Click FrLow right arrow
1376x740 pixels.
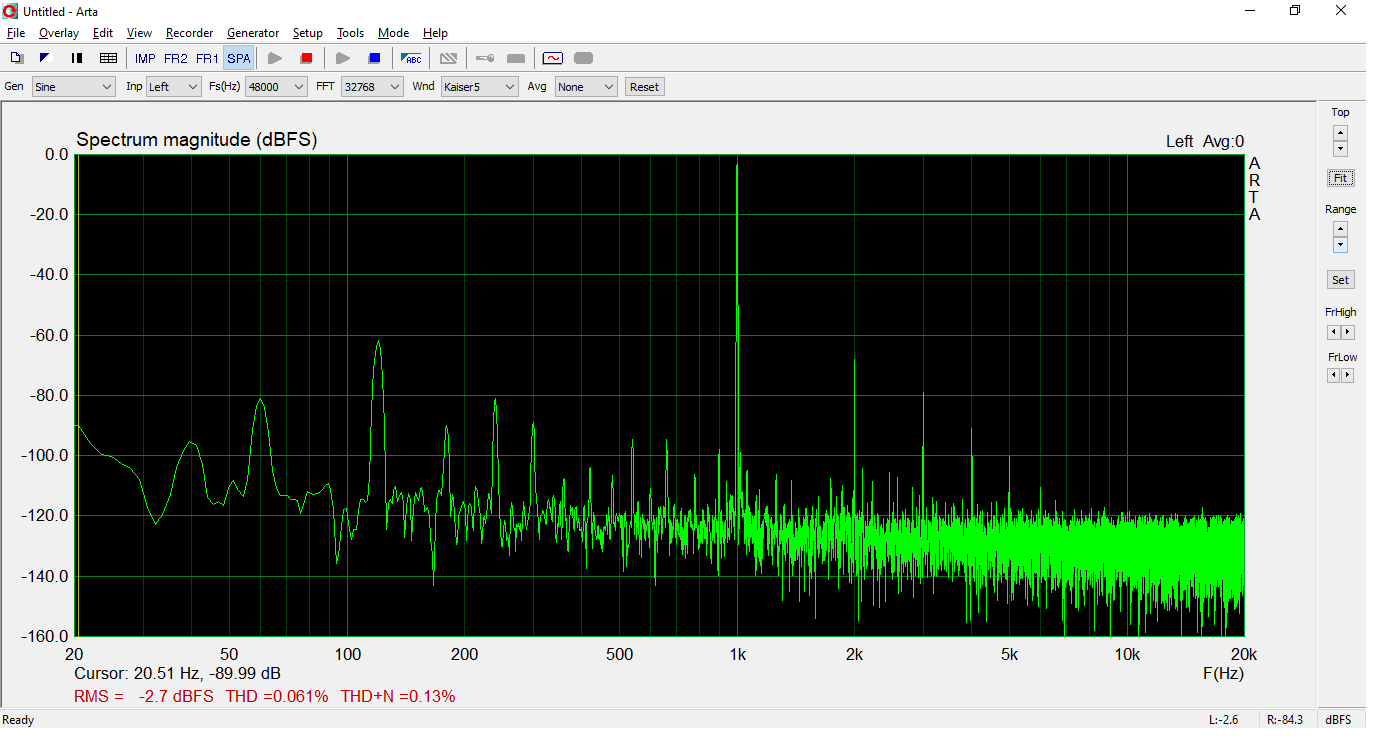pyautogui.click(x=1347, y=375)
